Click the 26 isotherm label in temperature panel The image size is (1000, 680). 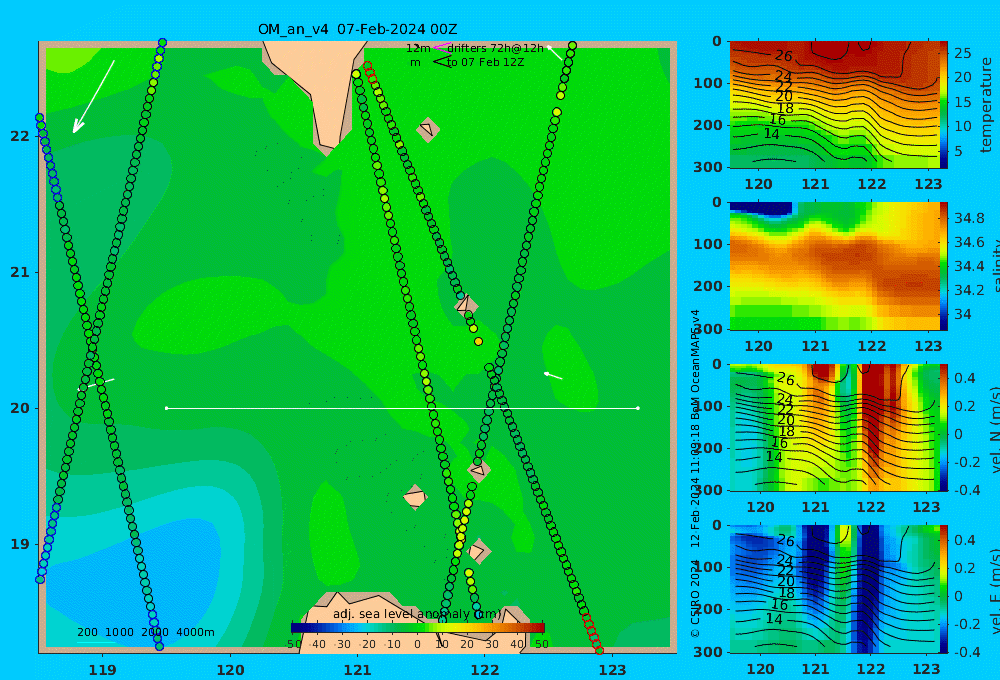[784, 55]
